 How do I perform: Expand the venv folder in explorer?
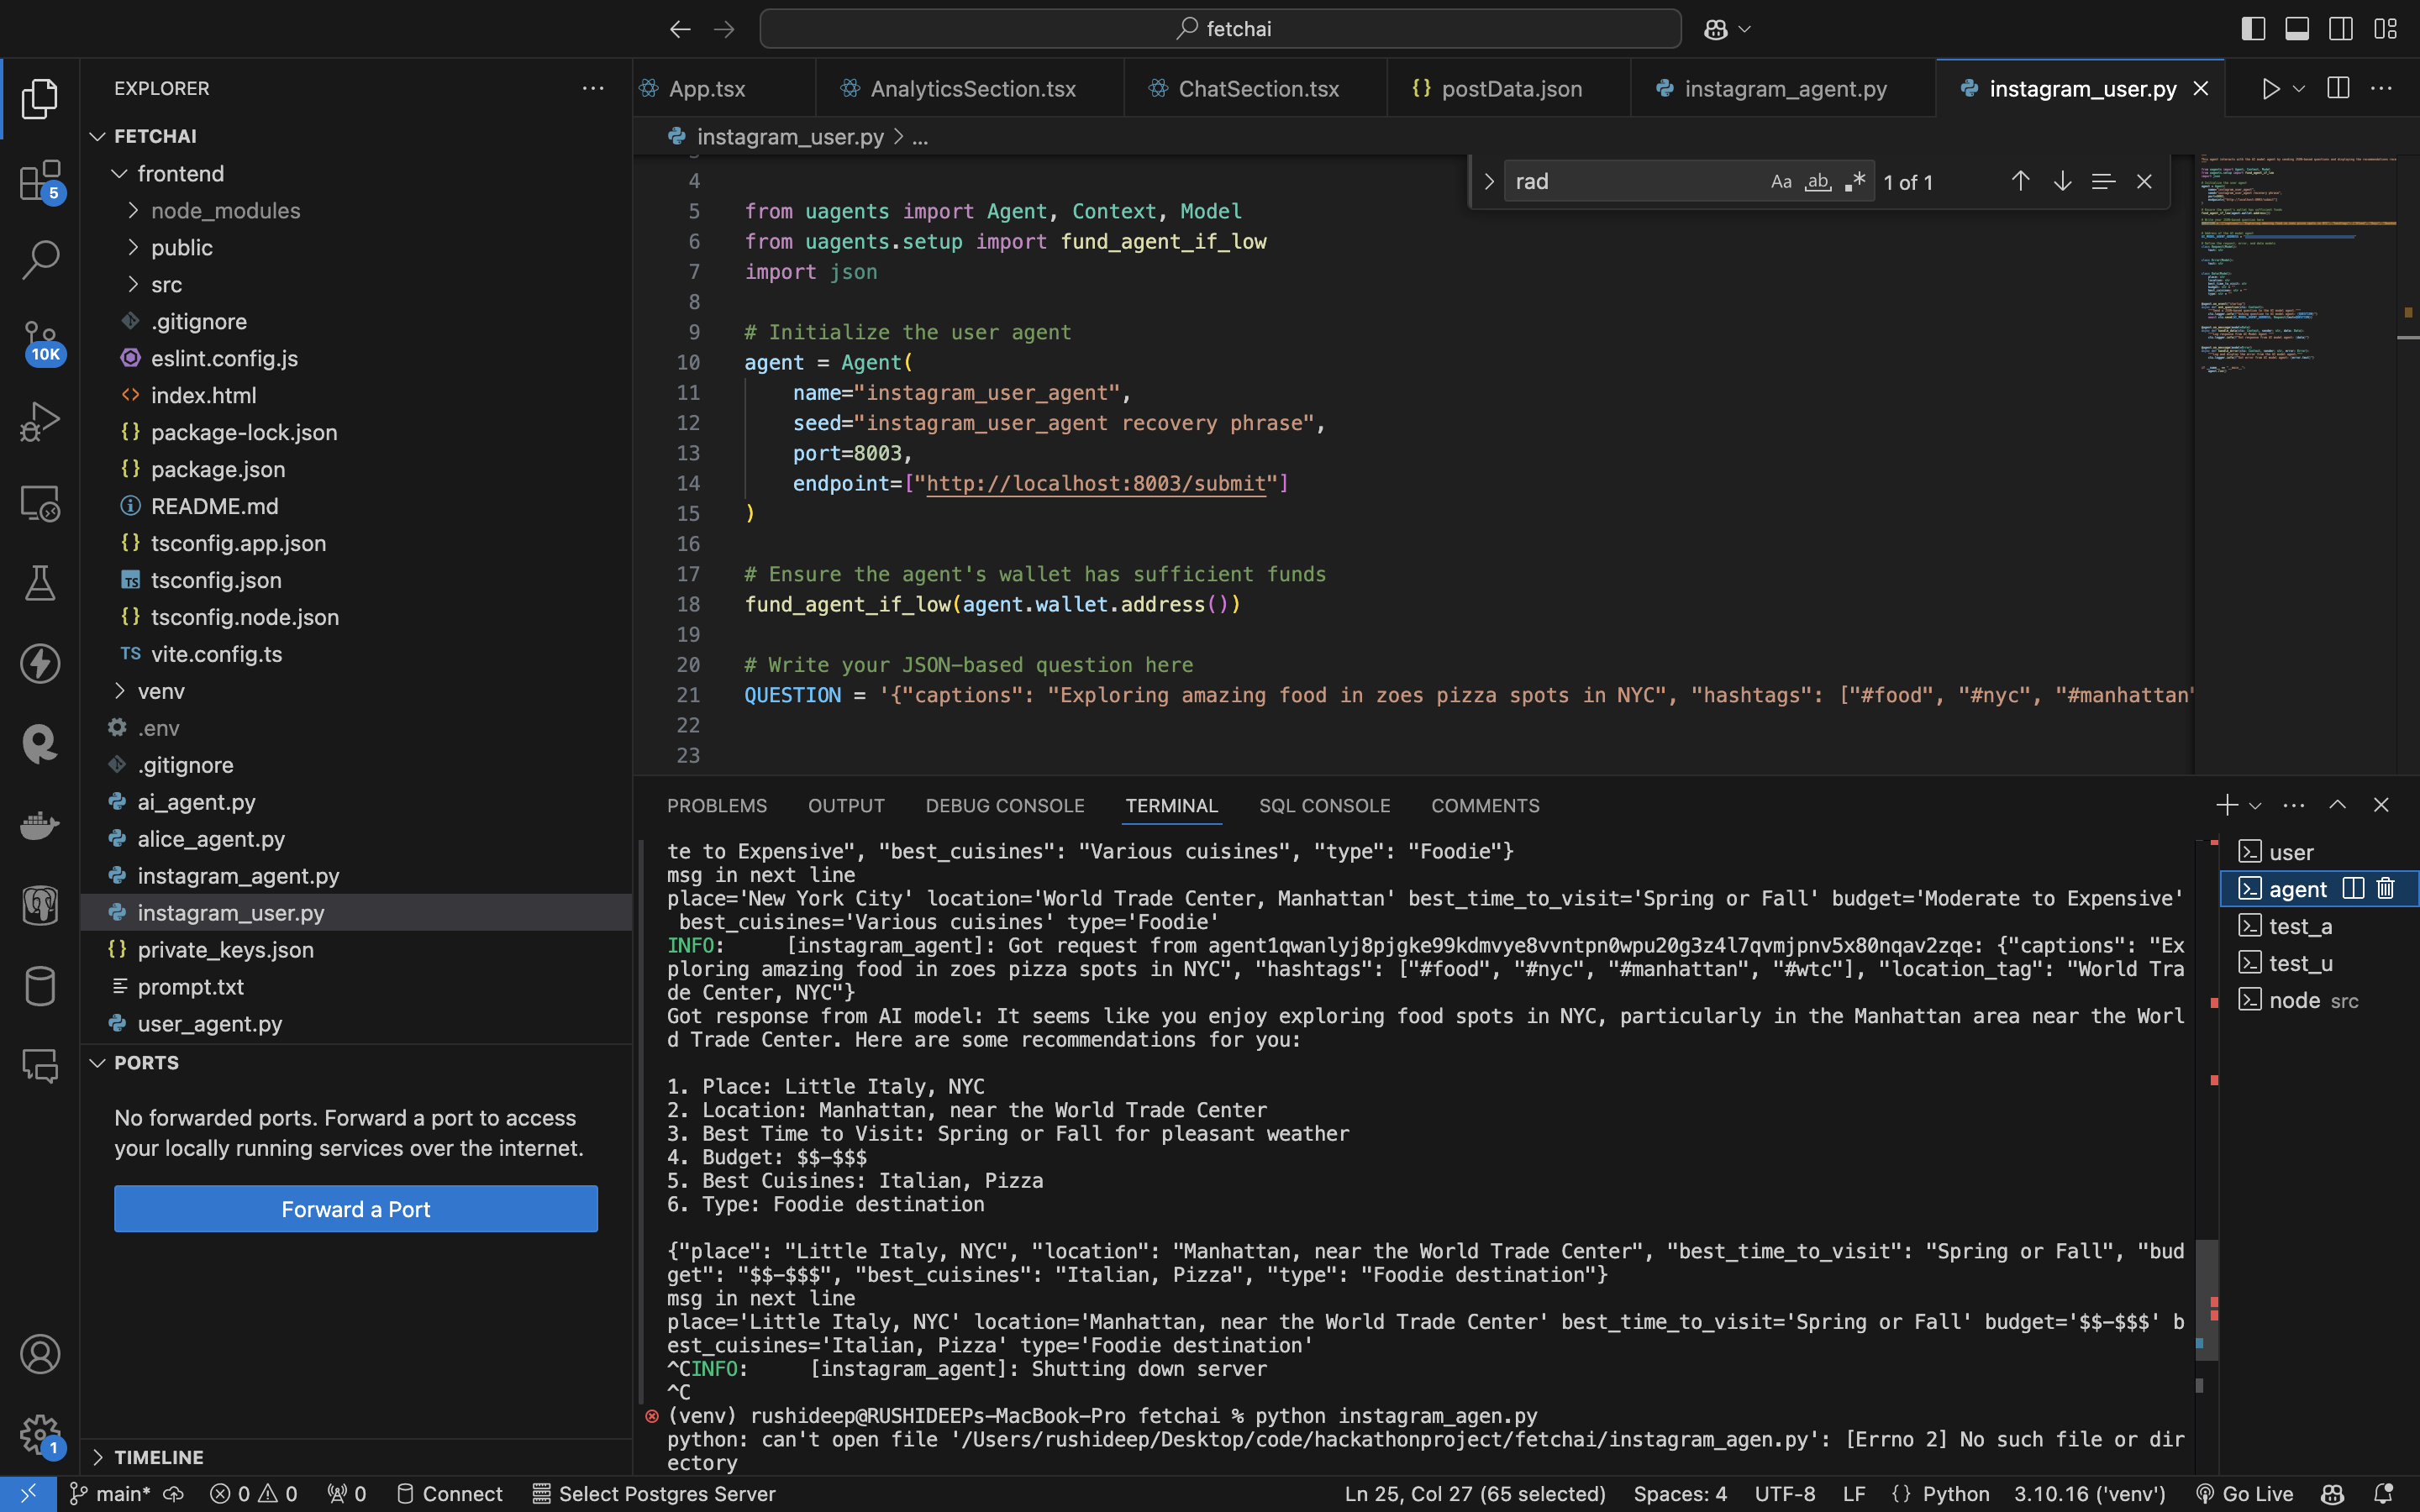[161, 691]
